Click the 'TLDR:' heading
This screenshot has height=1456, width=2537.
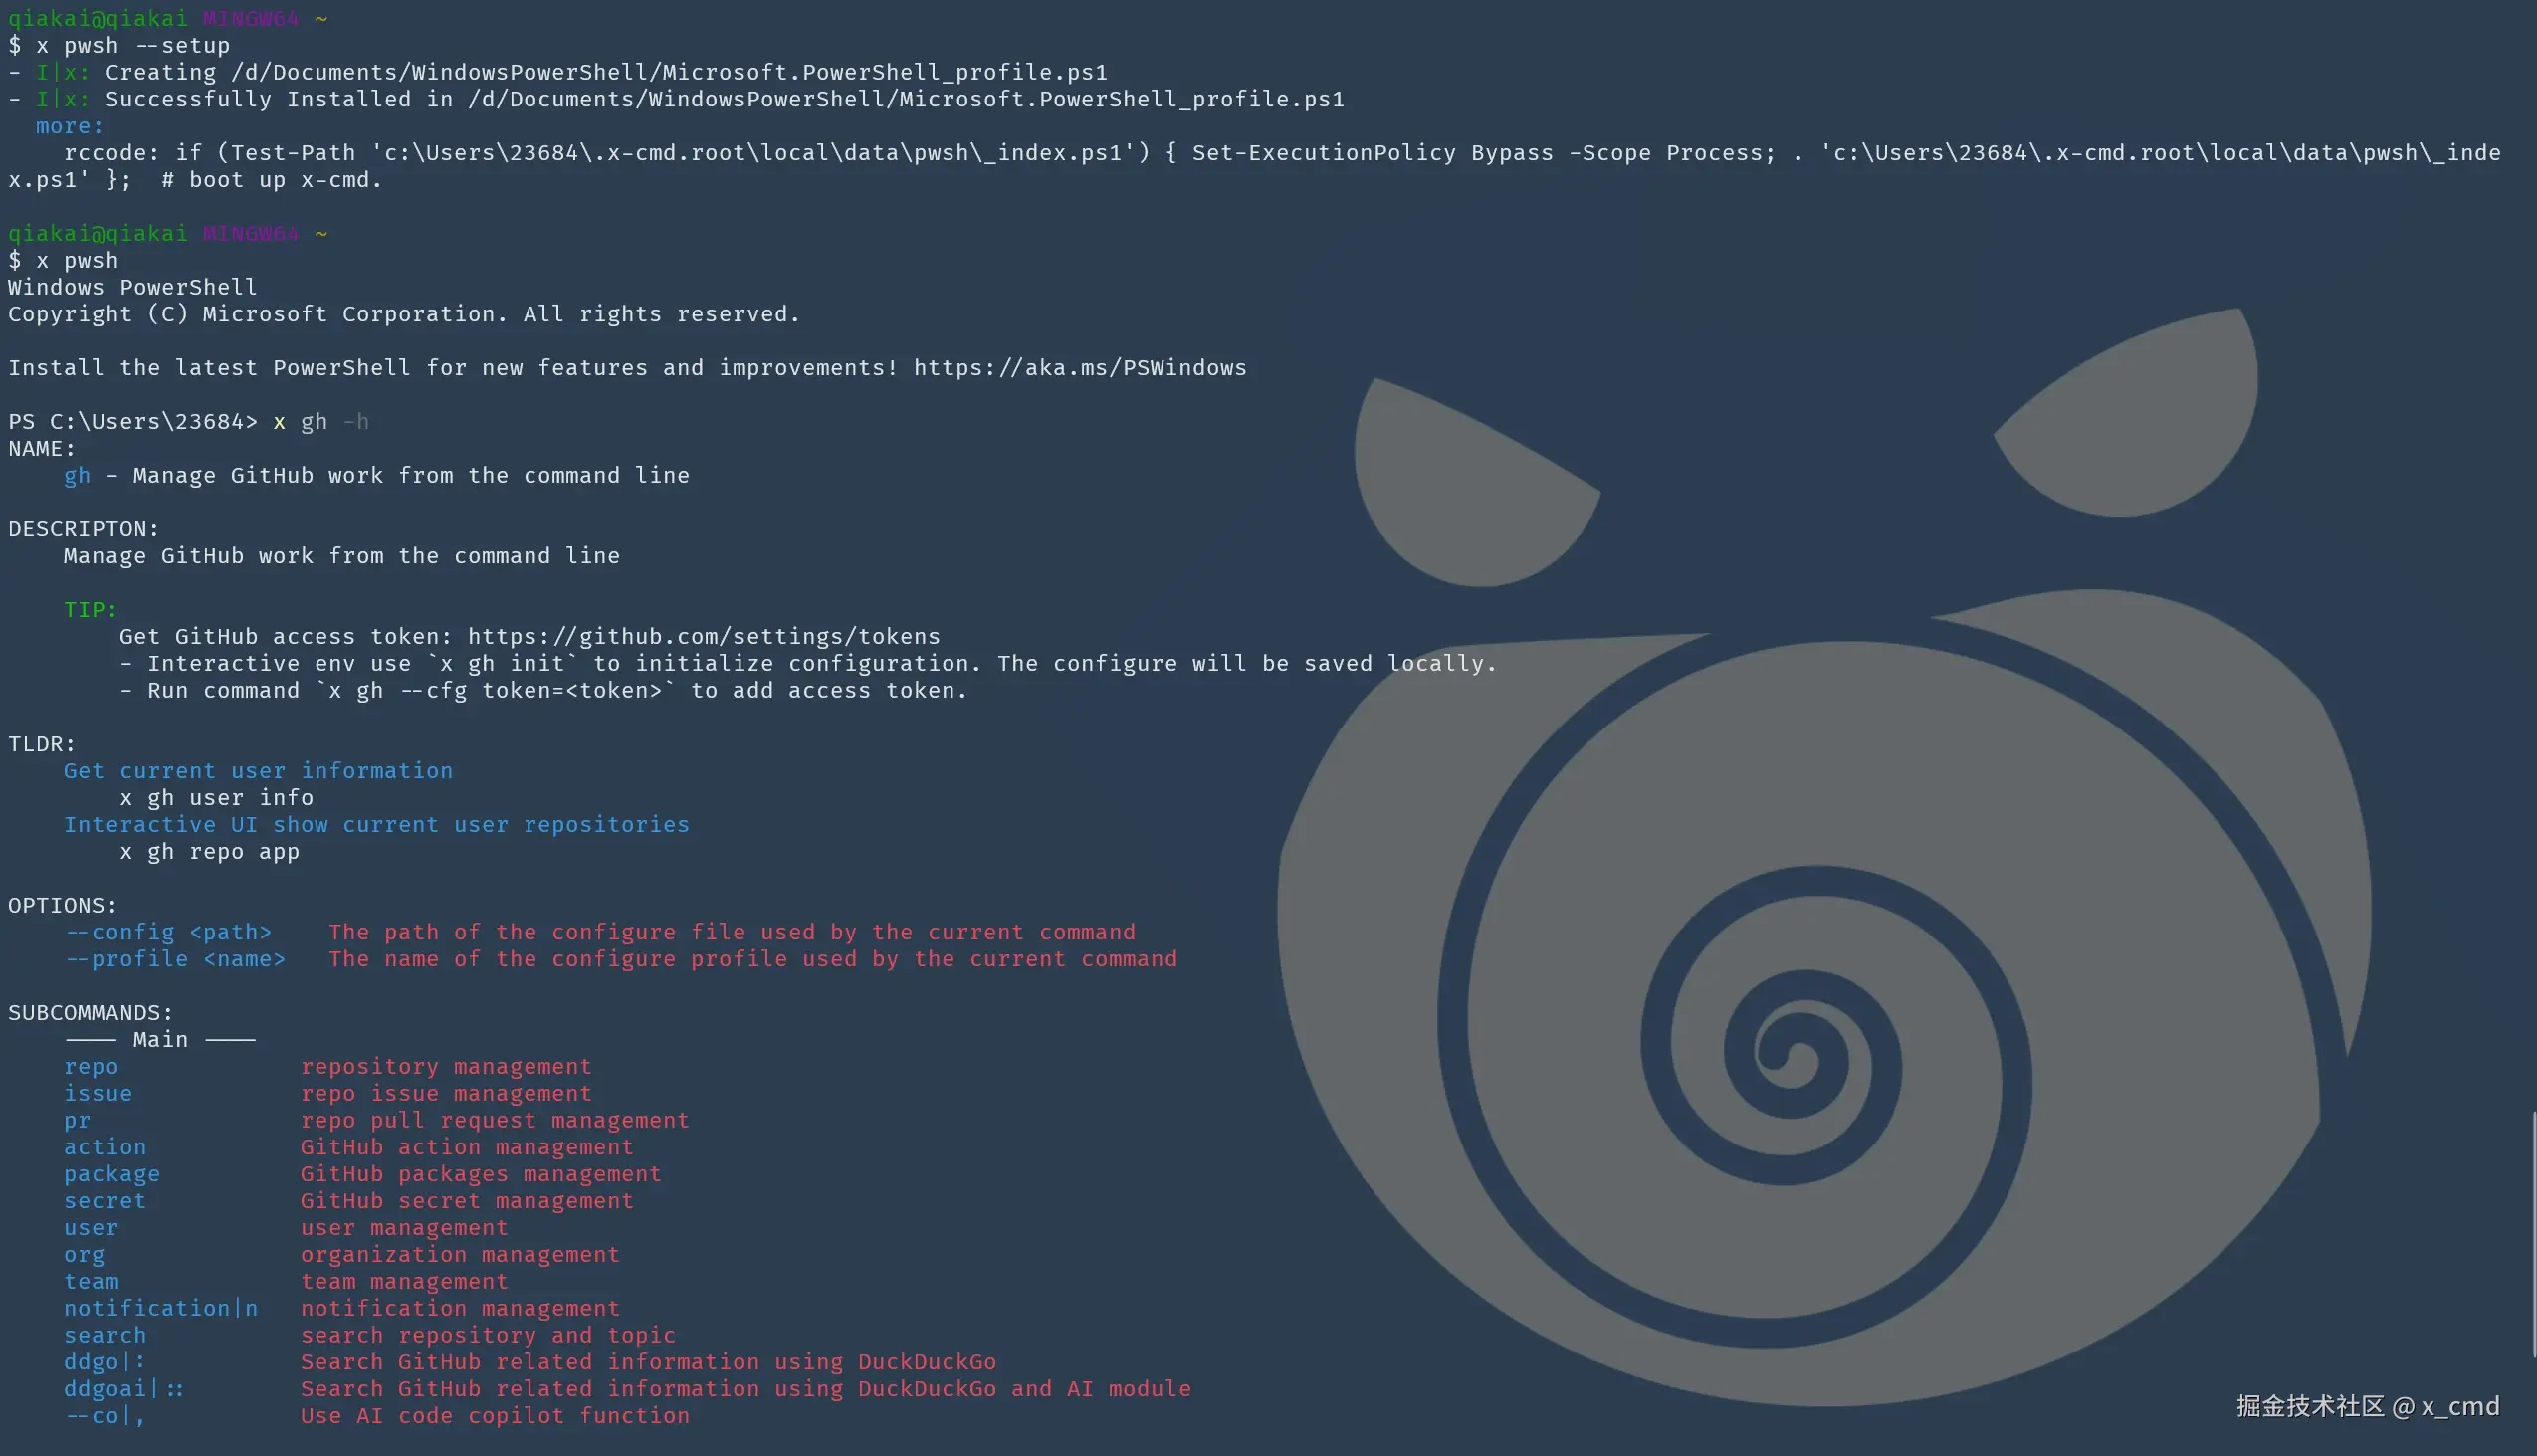pyautogui.click(x=42, y=744)
